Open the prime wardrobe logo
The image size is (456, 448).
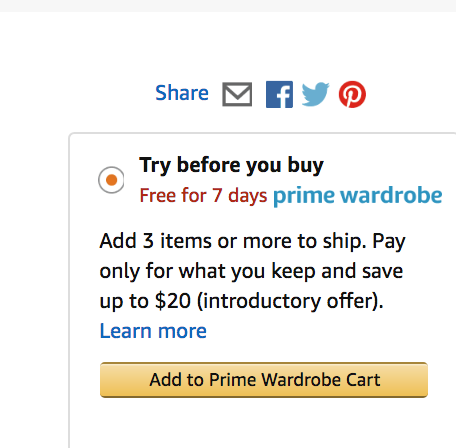pos(358,196)
